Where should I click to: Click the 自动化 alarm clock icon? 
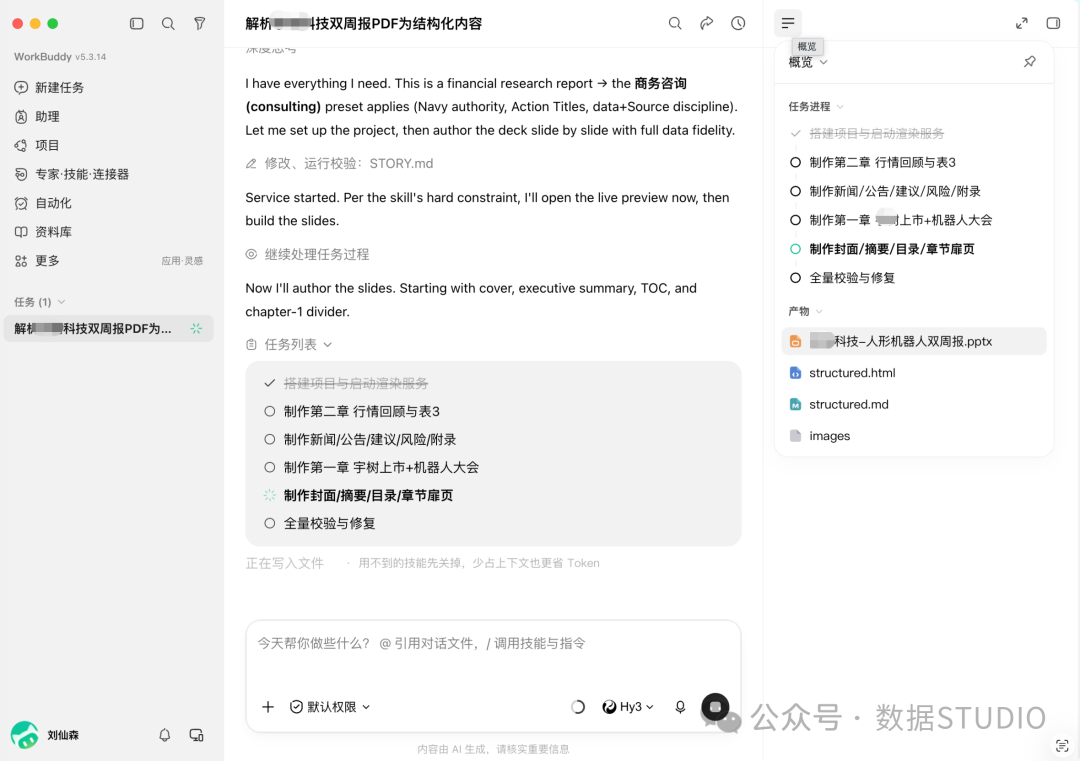click(x=21, y=203)
